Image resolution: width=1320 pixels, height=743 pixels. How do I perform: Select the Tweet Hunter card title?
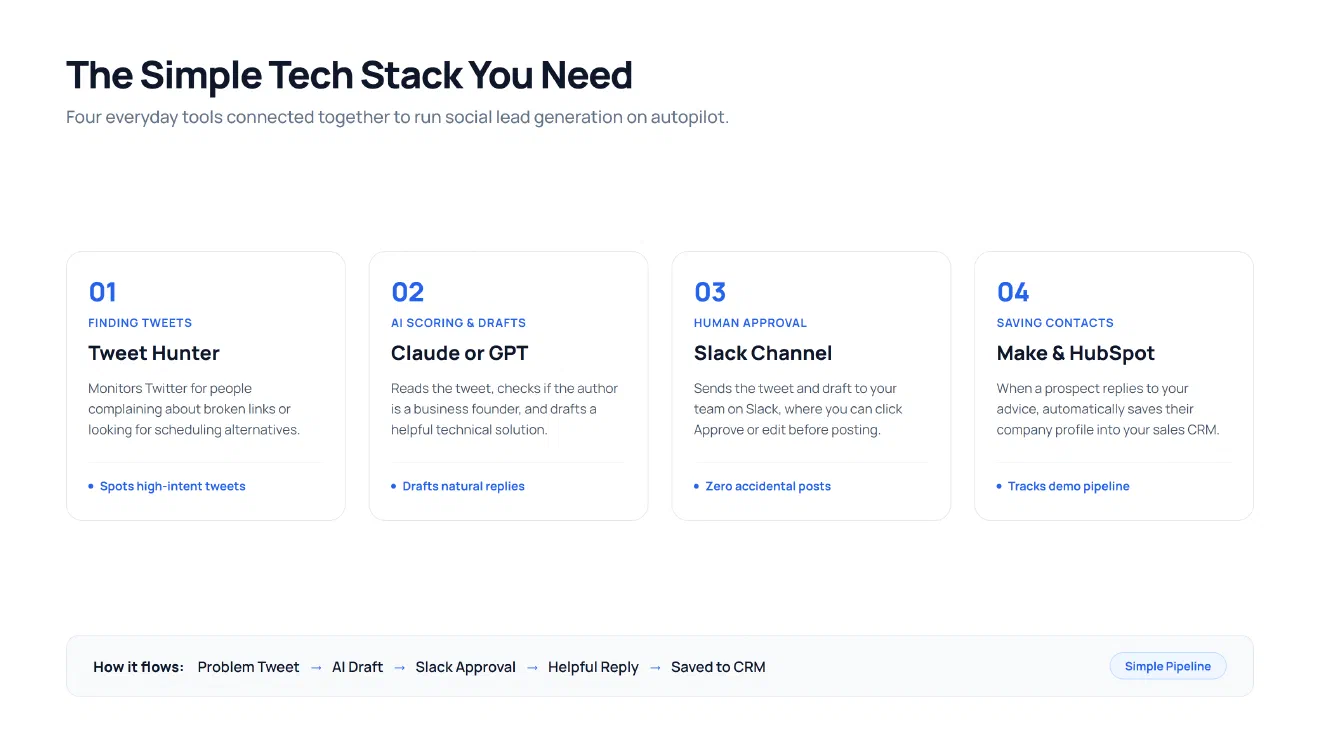154,353
